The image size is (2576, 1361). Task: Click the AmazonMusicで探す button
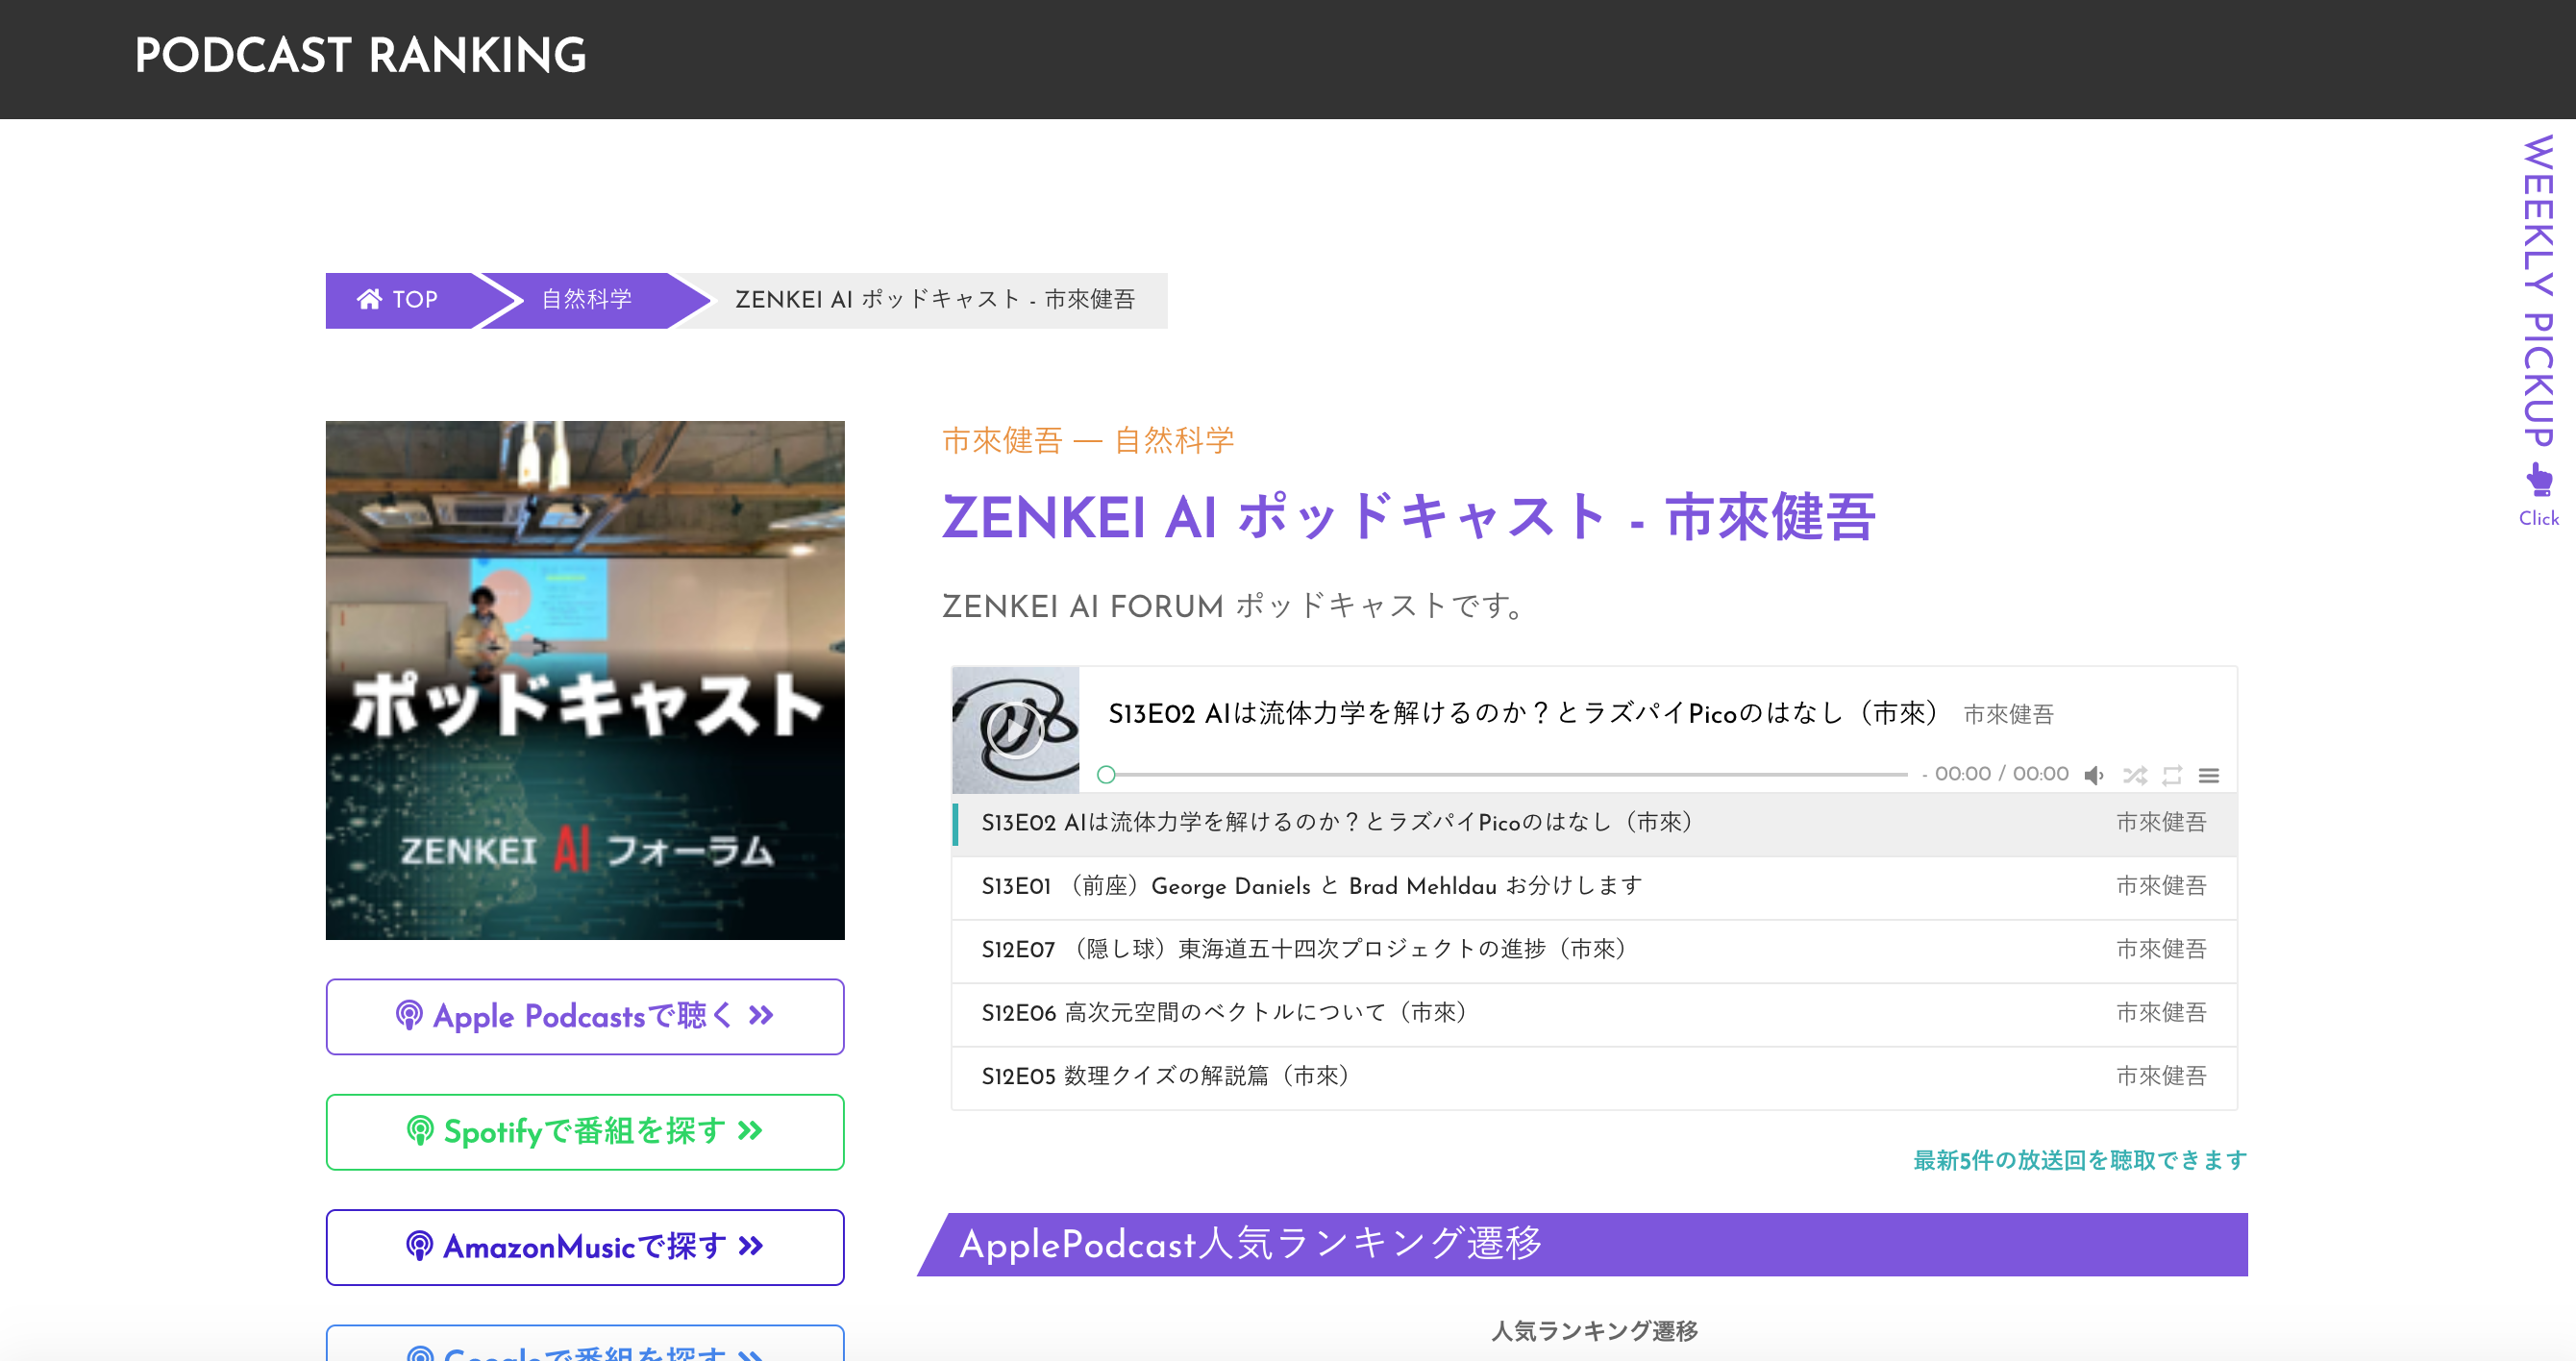pos(585,1247)
